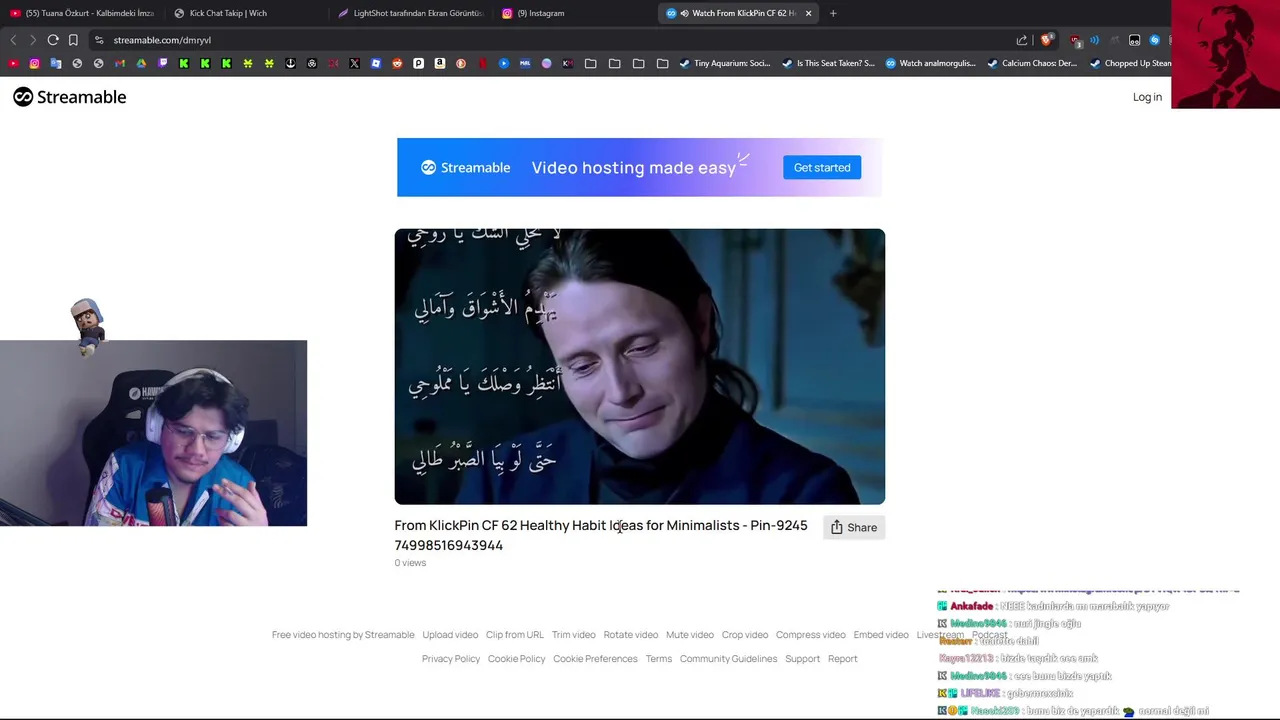Click the Report footer link
Screen dimensions: 1280x720
tap(843, 659)
